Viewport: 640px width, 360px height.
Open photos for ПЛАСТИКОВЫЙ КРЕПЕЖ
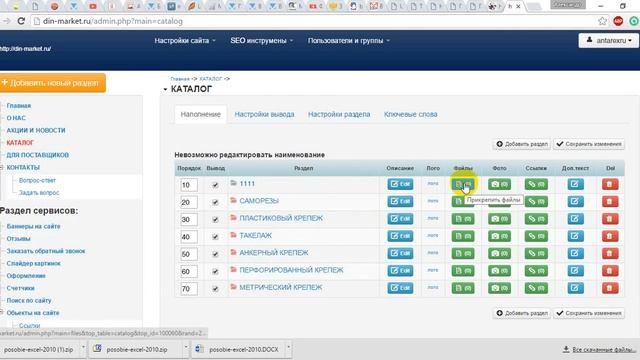coord(499,219)
